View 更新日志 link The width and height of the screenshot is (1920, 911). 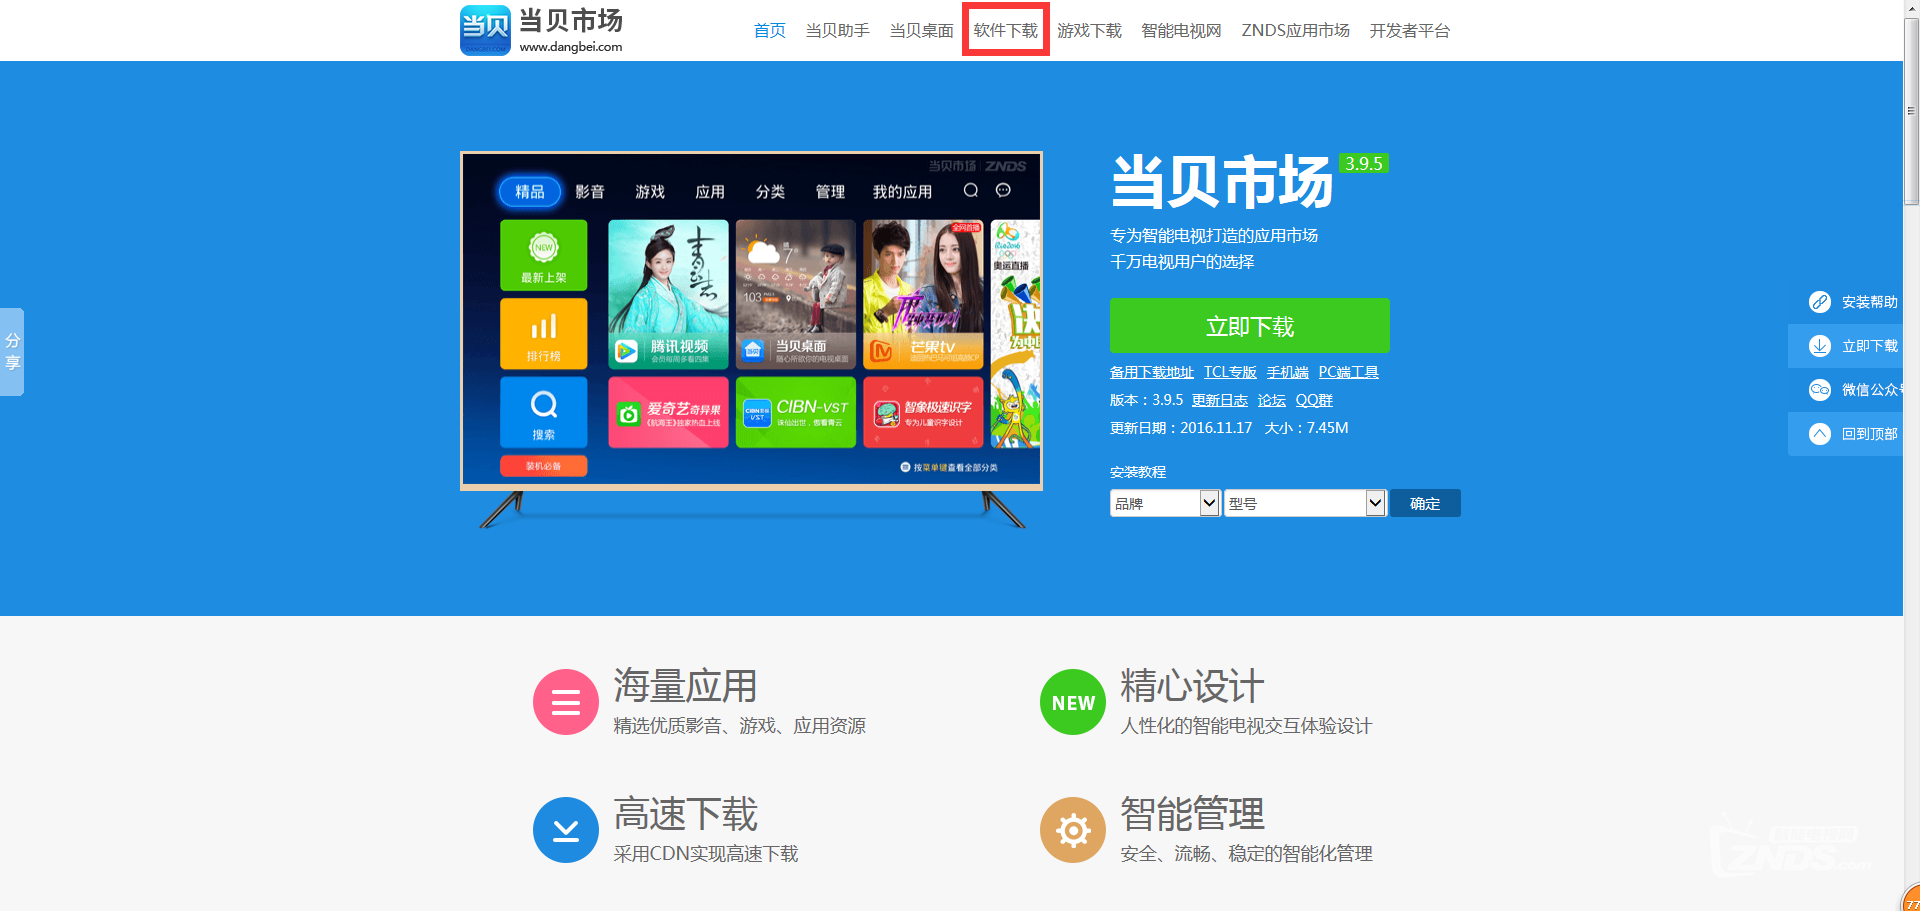[x=1219, y=400]
